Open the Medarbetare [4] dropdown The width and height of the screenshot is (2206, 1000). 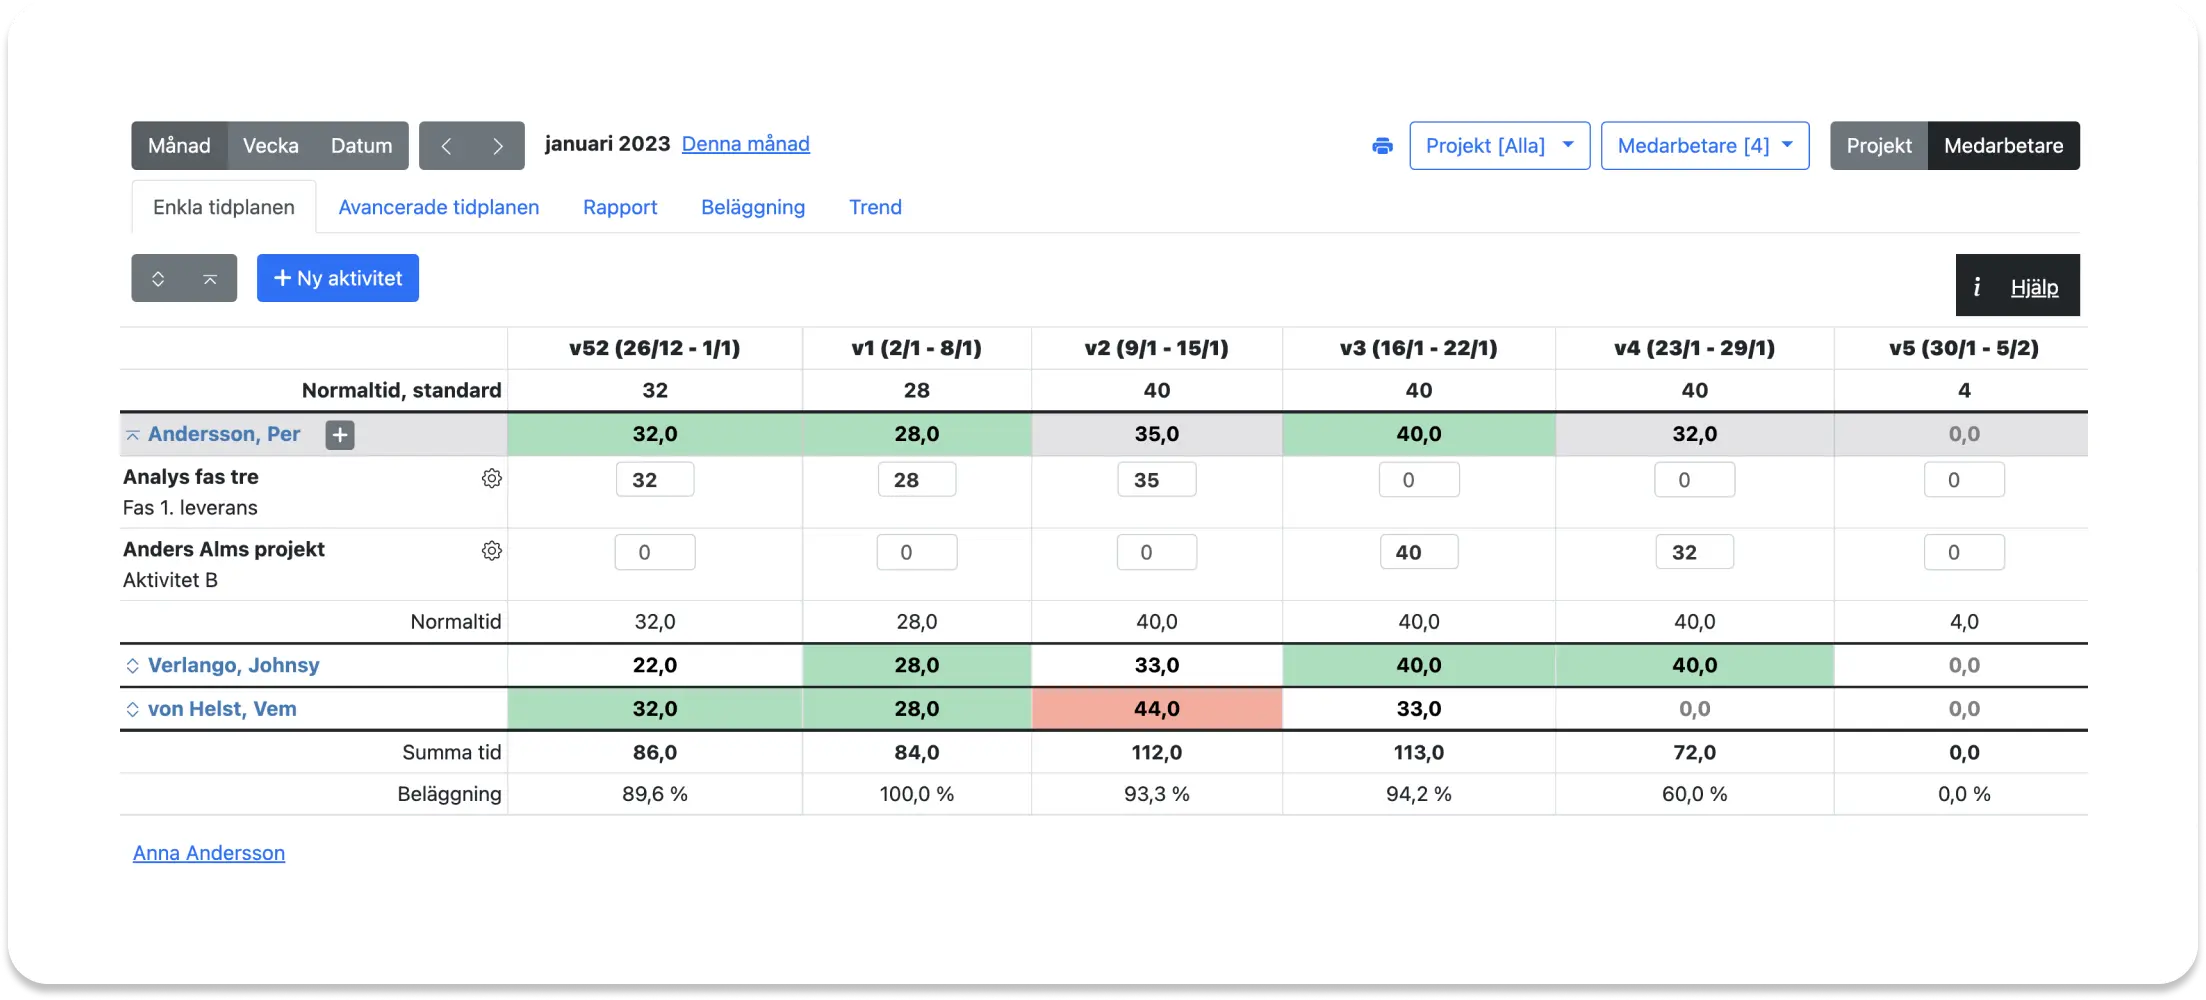click(1704, 146)
